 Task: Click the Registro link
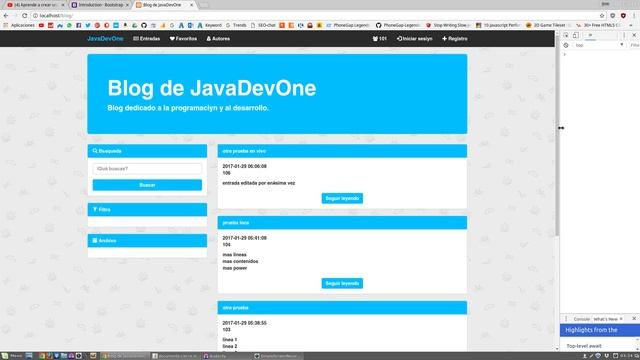coord(455,39)
